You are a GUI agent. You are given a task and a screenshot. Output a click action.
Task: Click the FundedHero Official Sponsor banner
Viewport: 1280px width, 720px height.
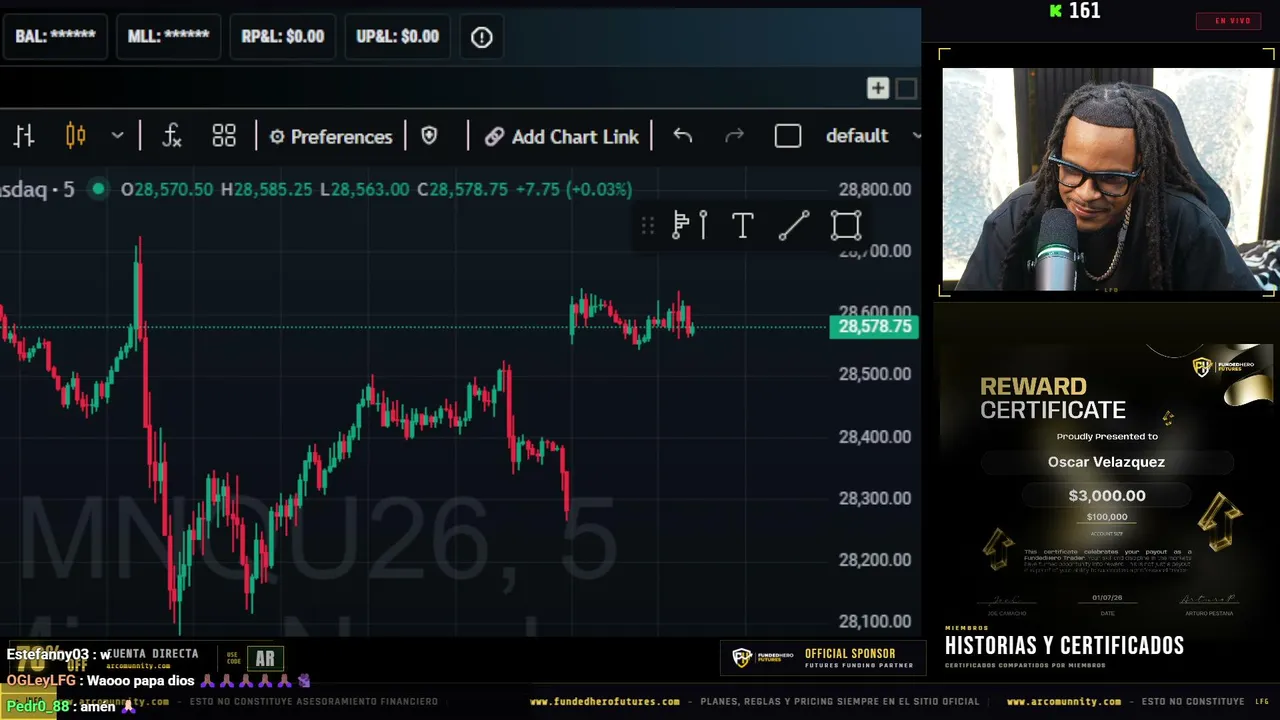[x=822, y=657]
